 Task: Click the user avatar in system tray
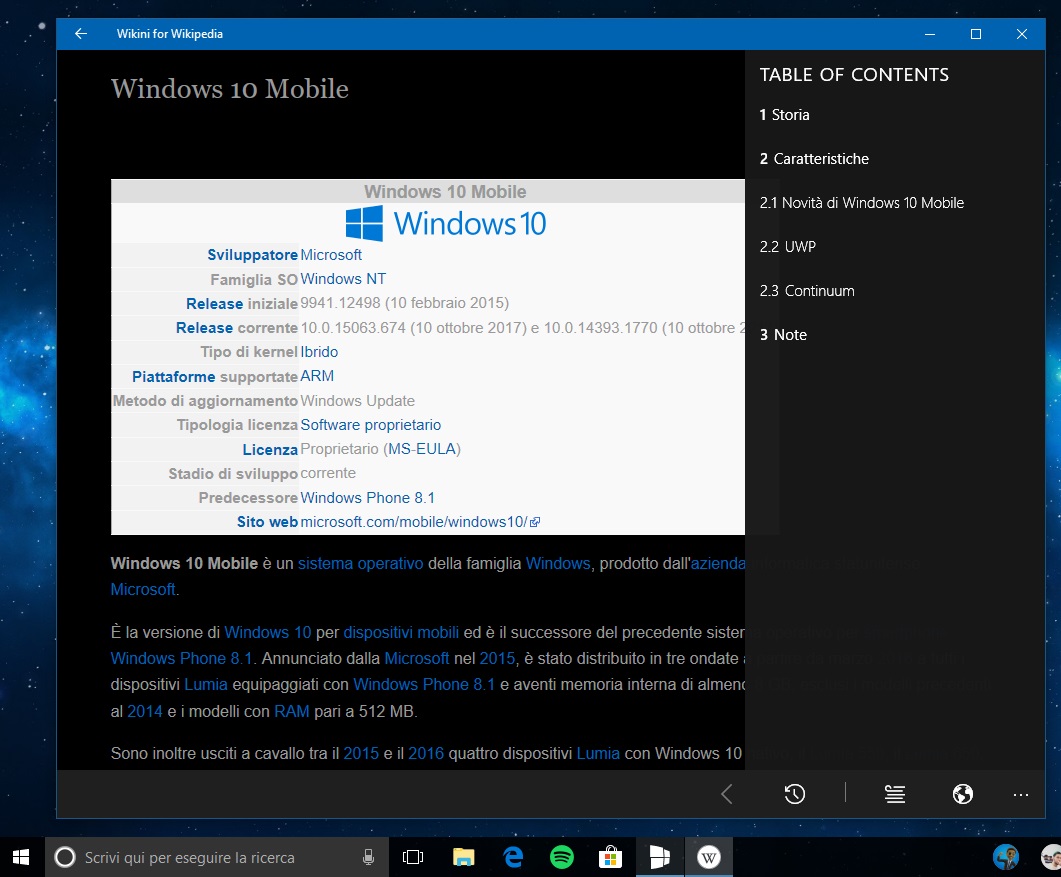tap(1006, 857)
